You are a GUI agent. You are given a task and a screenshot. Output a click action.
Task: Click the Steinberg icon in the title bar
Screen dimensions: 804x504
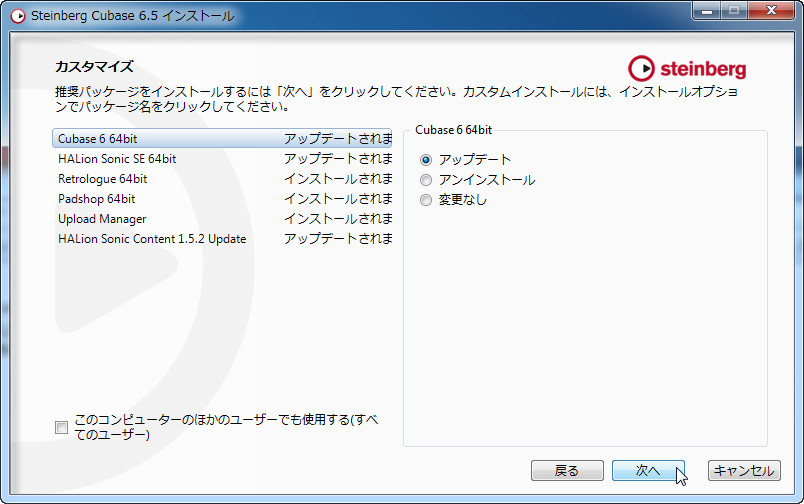[x=18, y=16]
